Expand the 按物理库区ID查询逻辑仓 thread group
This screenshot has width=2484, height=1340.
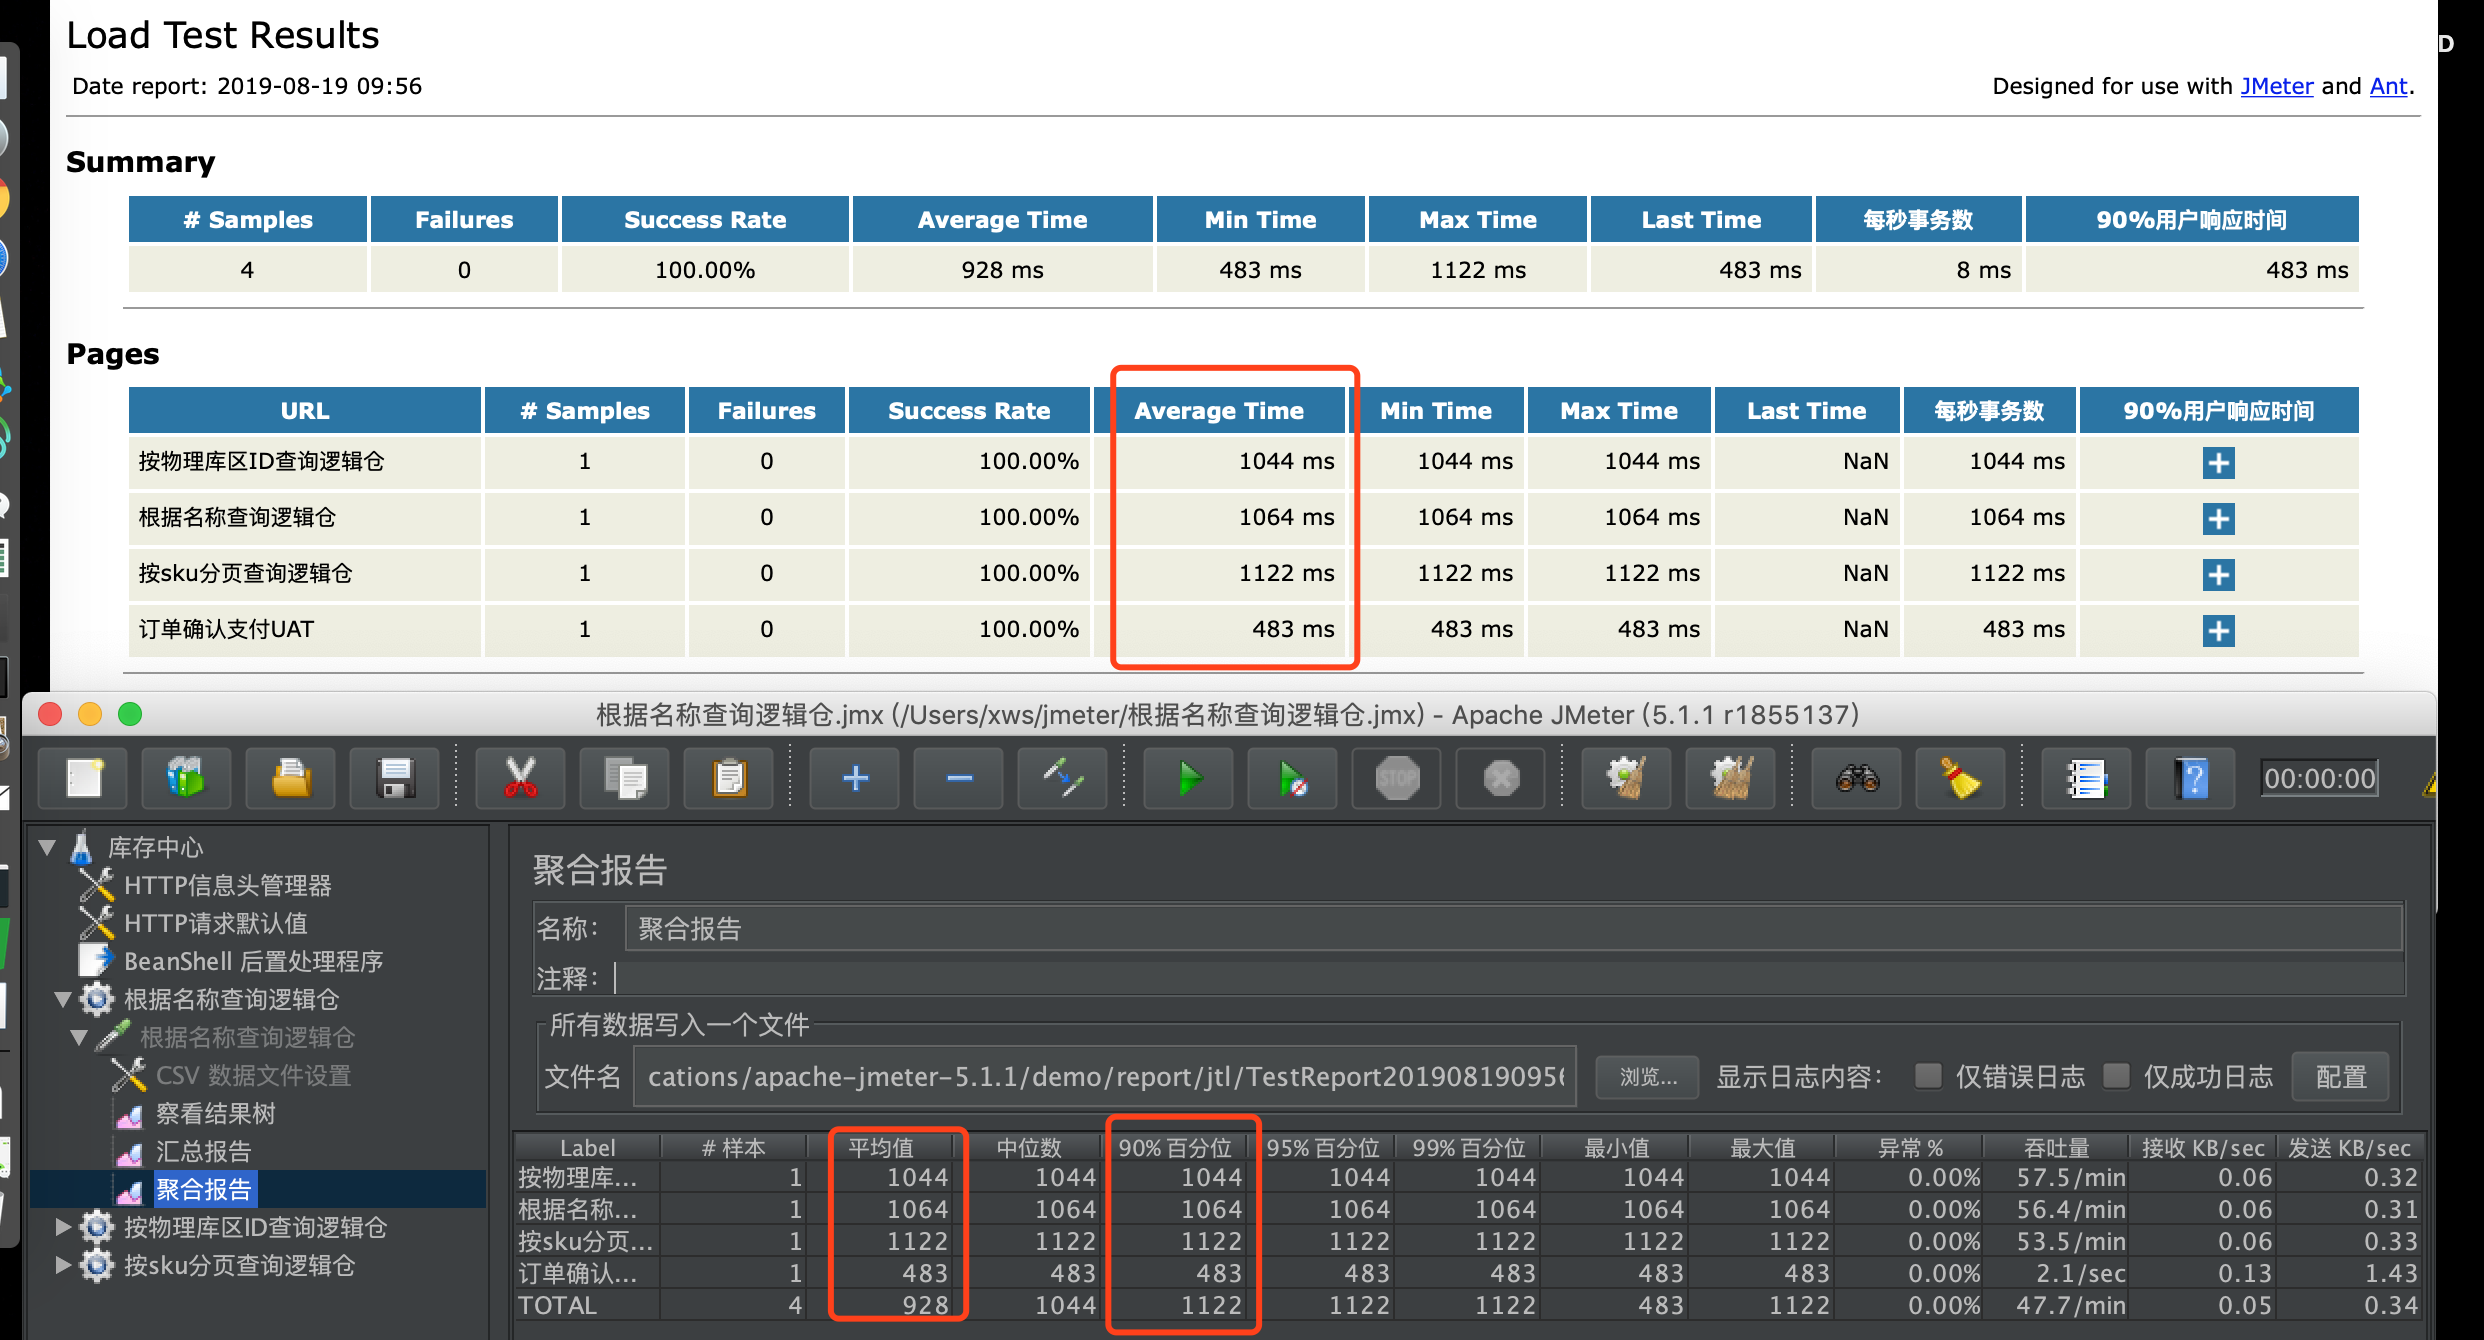63,1227
